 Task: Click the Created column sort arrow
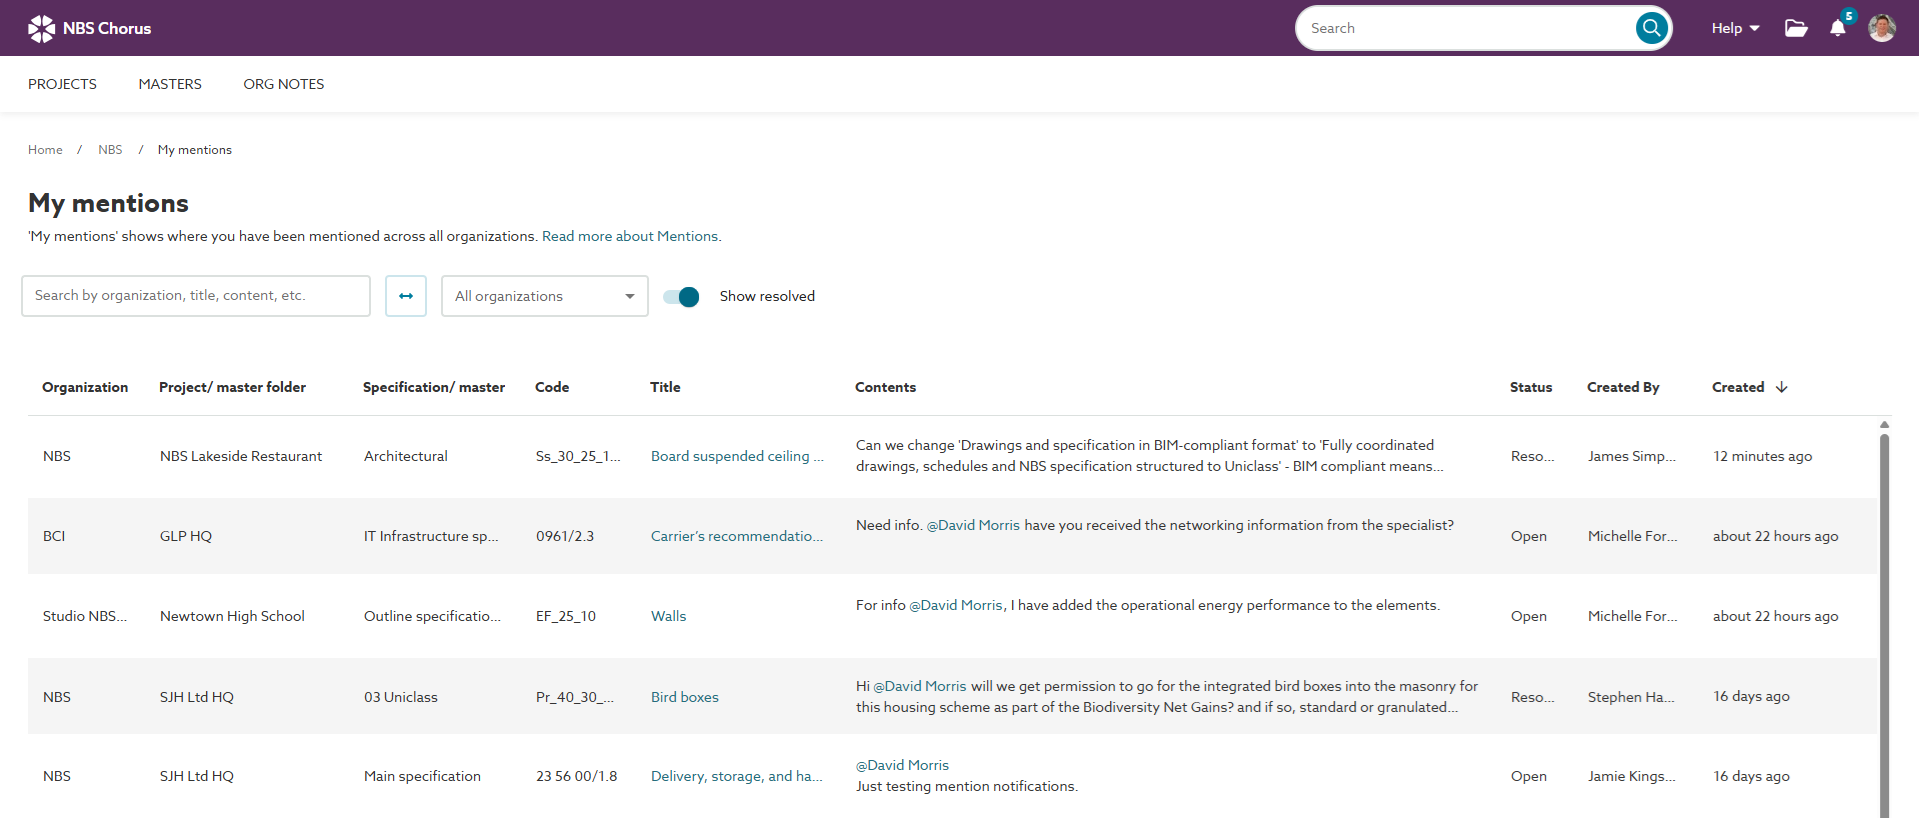1781,387
